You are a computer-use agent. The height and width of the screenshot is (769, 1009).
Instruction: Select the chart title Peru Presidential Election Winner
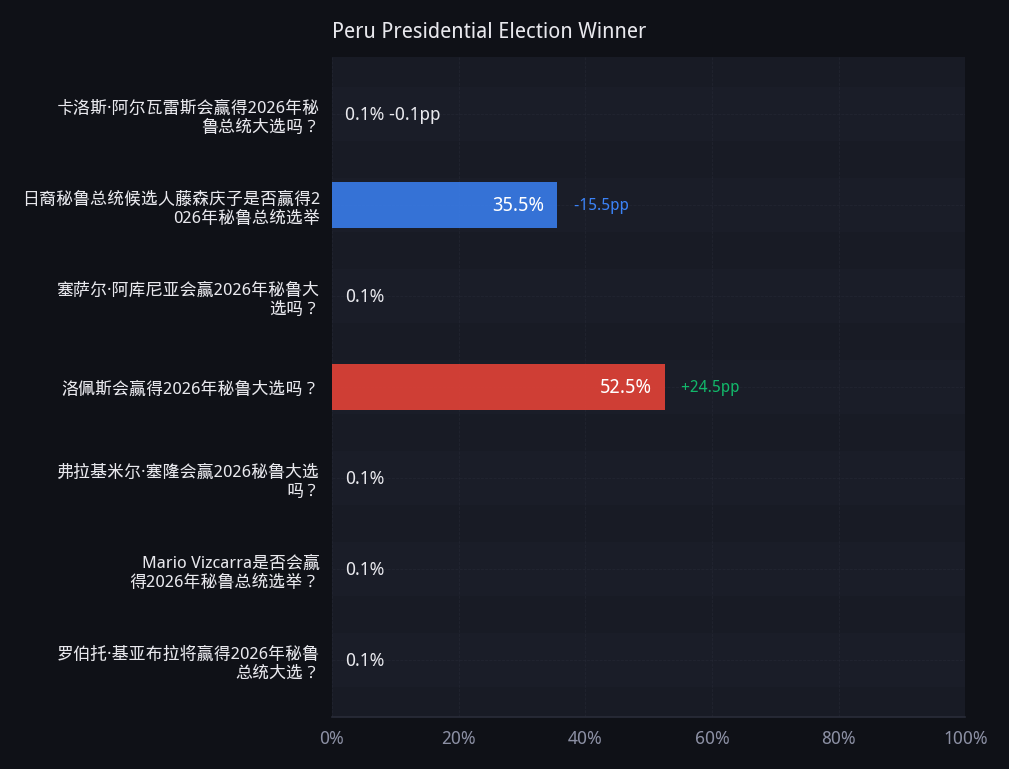click(x=488, y=30)
